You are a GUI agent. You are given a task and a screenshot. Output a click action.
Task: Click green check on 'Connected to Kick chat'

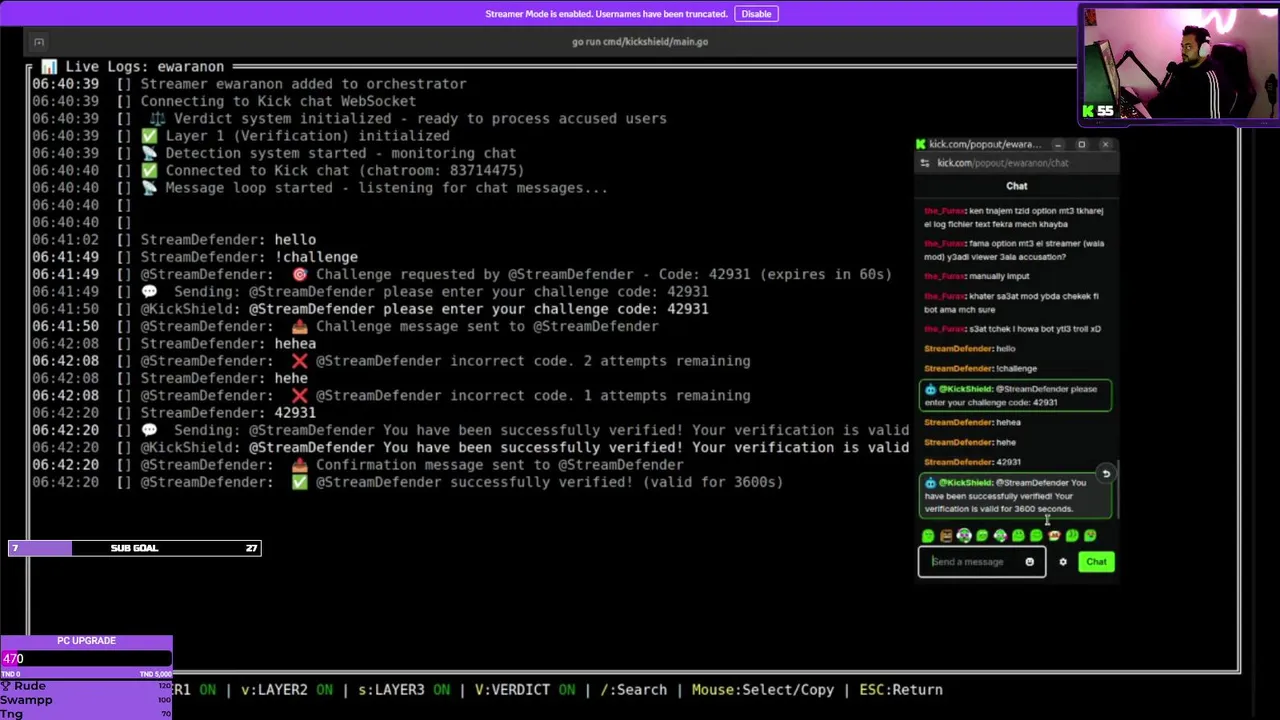[x=148, y=170]
